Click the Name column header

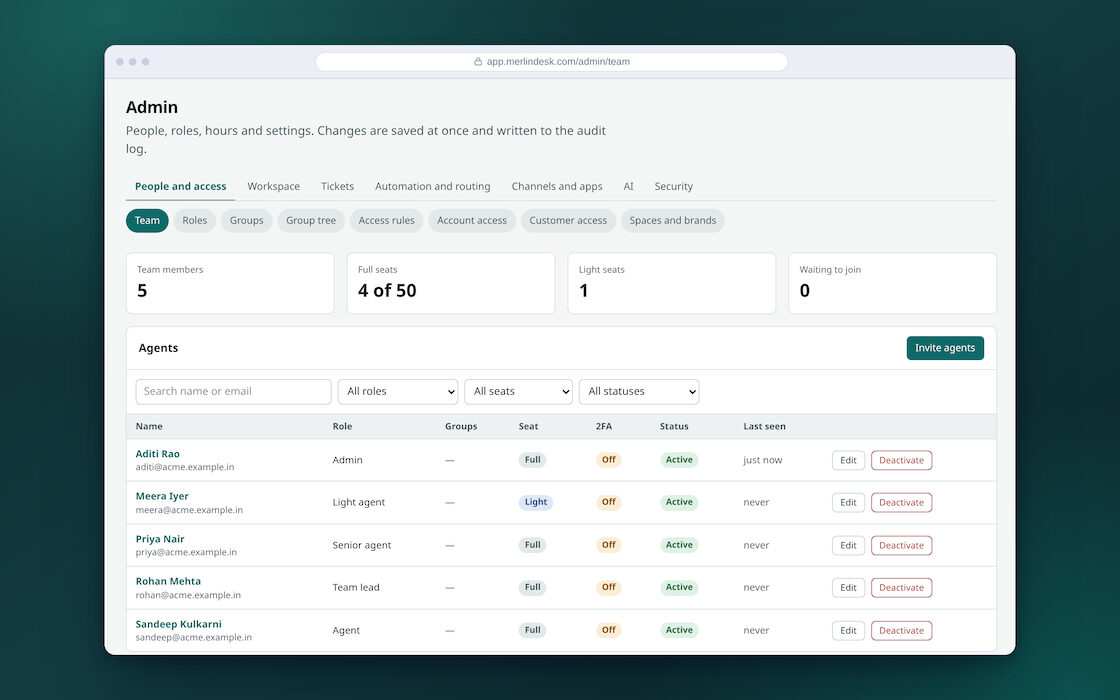149,426
